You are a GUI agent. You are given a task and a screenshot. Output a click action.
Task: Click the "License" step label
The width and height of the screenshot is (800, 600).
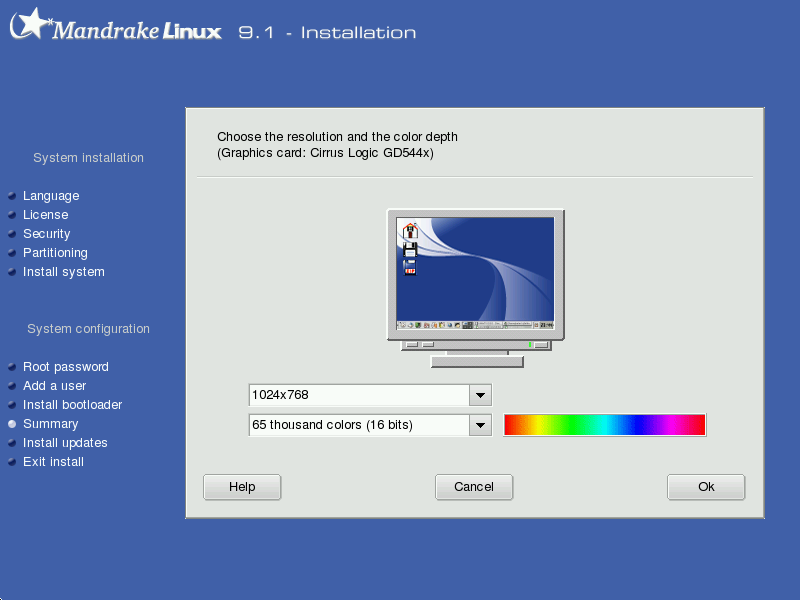coord(45,215)
